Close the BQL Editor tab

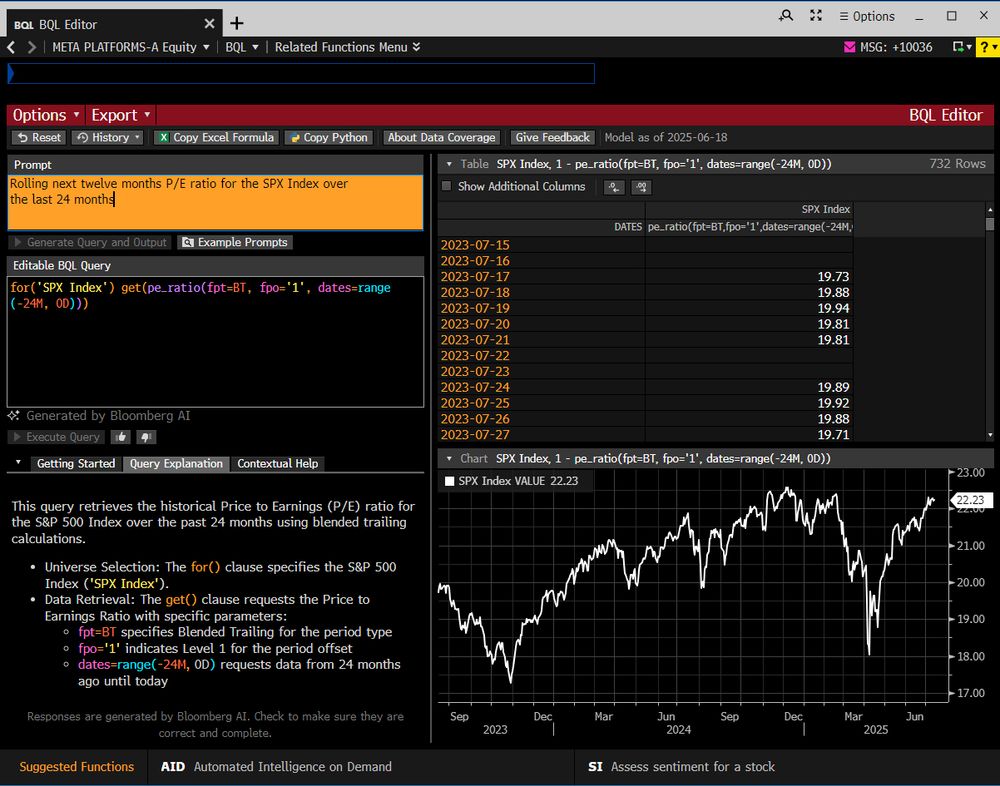click(x=209, y=24)
